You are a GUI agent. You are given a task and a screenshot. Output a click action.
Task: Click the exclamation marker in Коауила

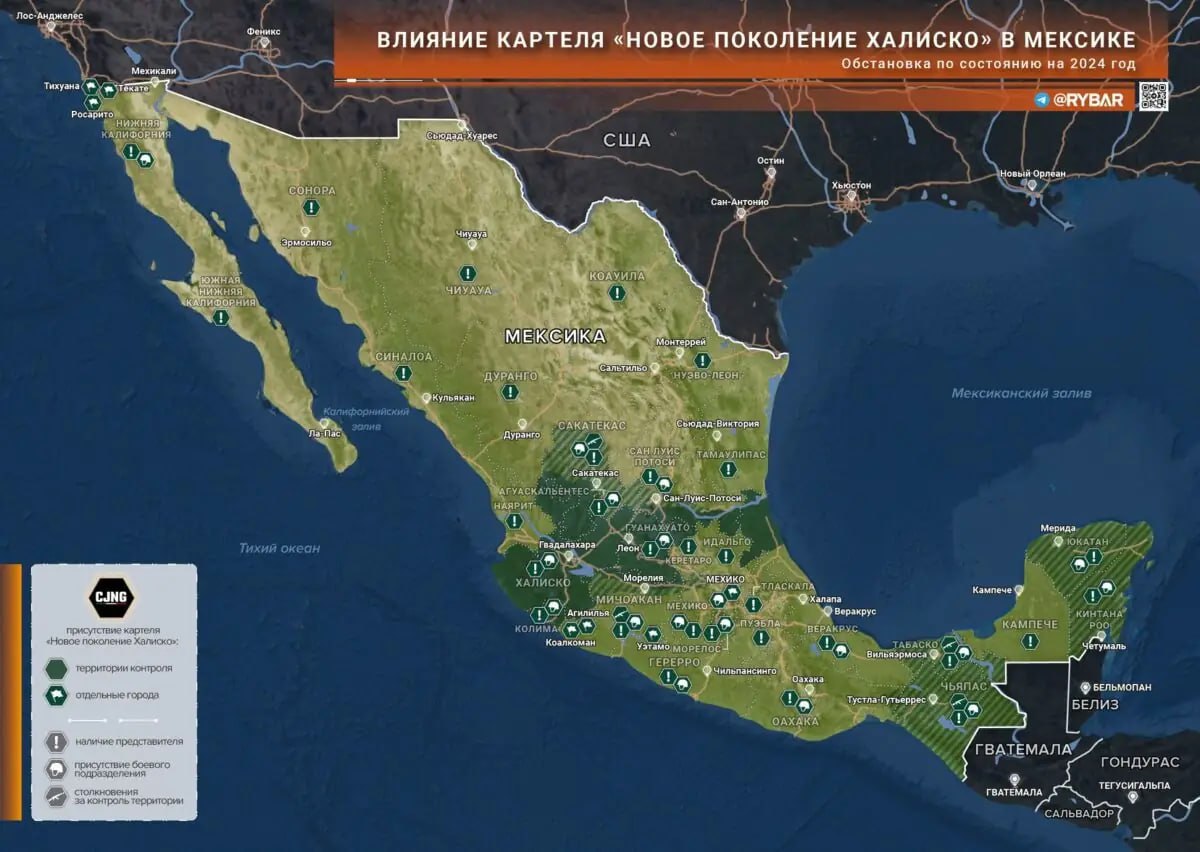617,294
